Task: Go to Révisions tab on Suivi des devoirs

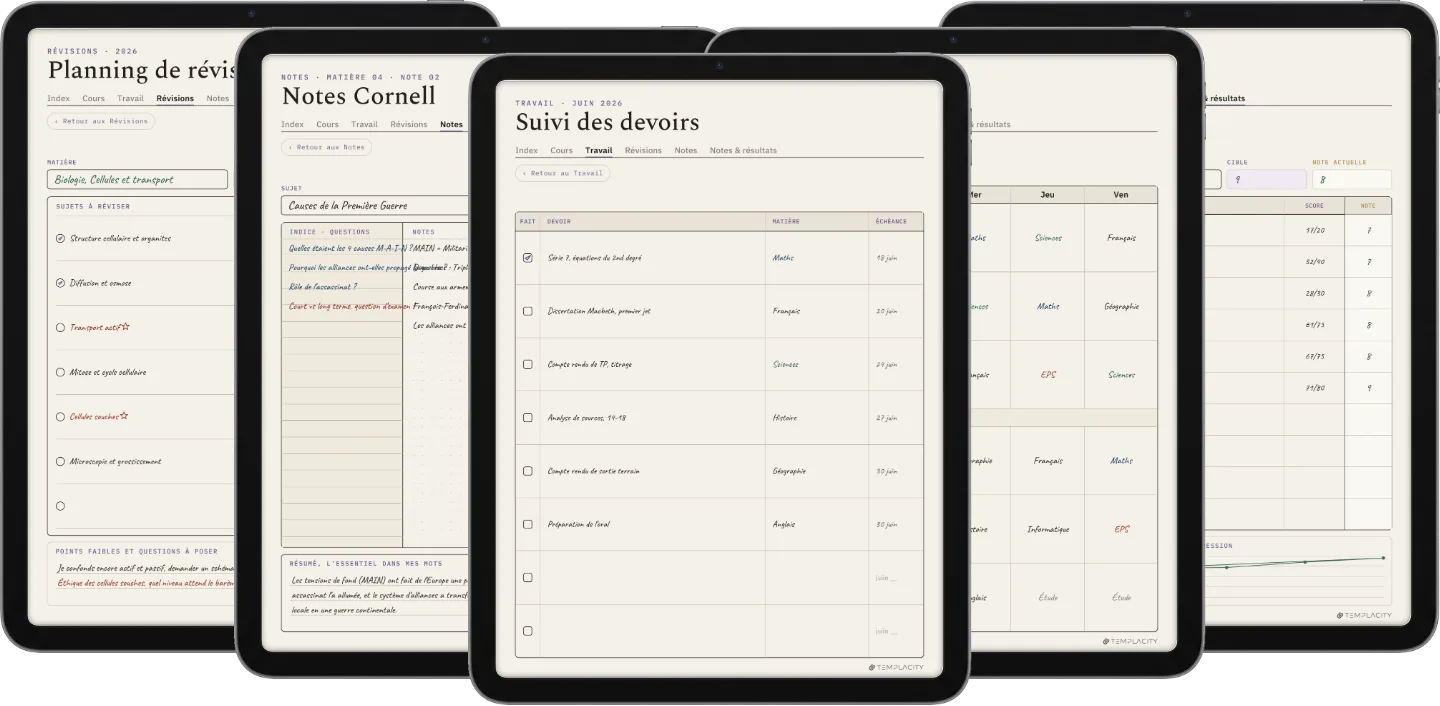Action: (643, 151)
